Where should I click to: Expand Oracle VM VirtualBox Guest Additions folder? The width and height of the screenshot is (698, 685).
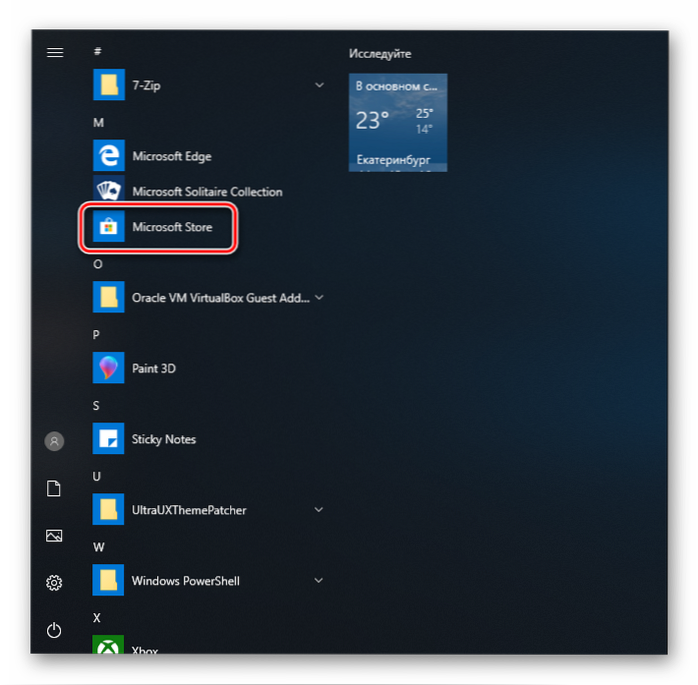[x=319, y=297]
